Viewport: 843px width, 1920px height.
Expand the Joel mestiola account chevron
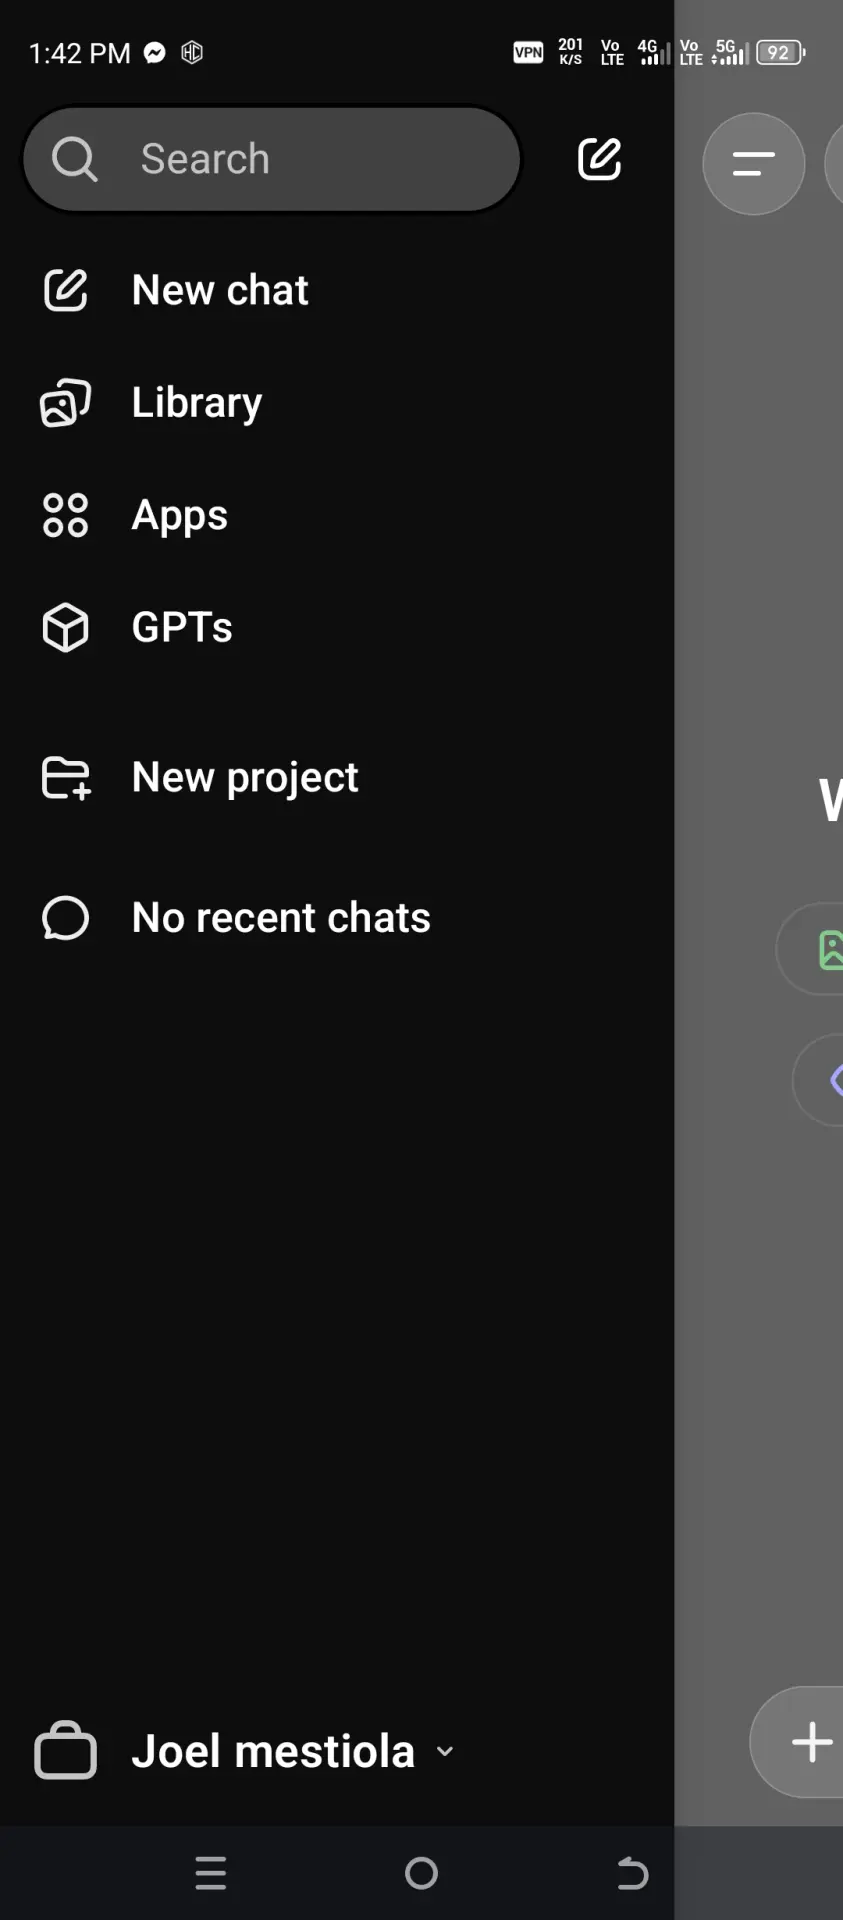click(445, 1752)
